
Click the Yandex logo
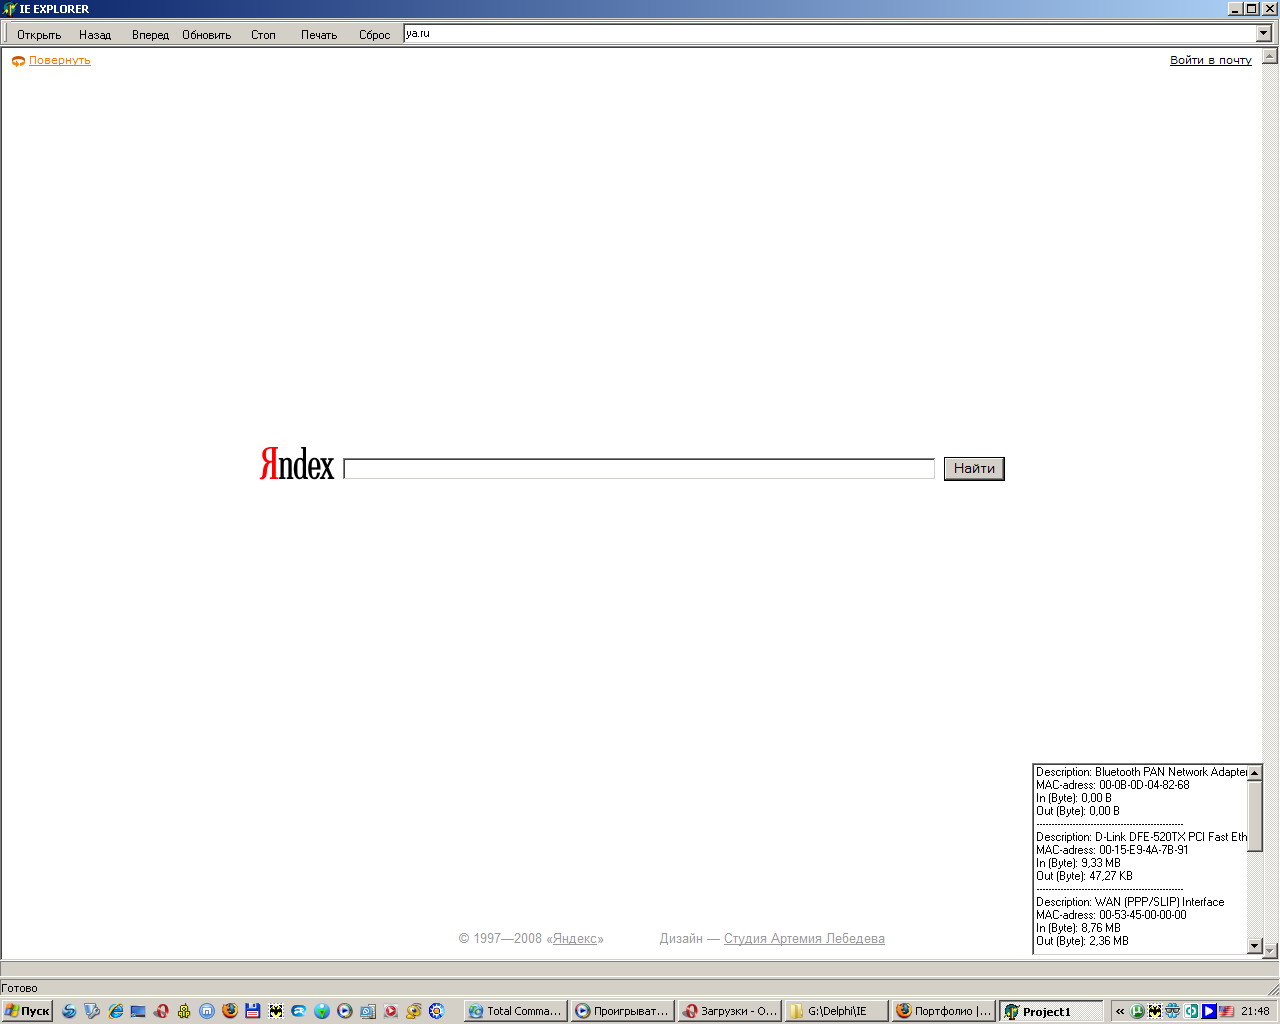click(x=297, y=465)
